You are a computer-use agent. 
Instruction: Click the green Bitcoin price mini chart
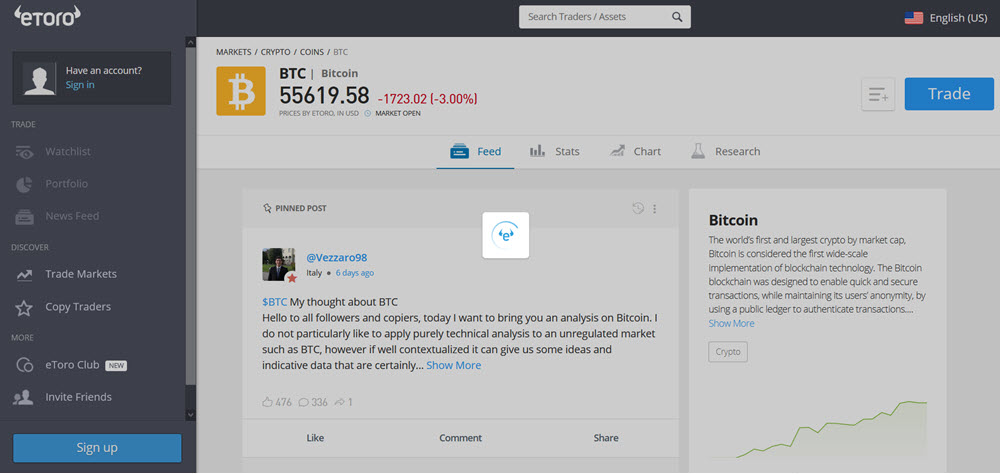click(x=818, y=430)
